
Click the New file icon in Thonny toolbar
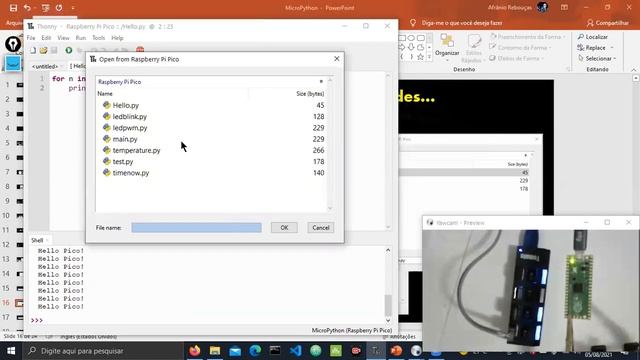click(x=33, y=50)
